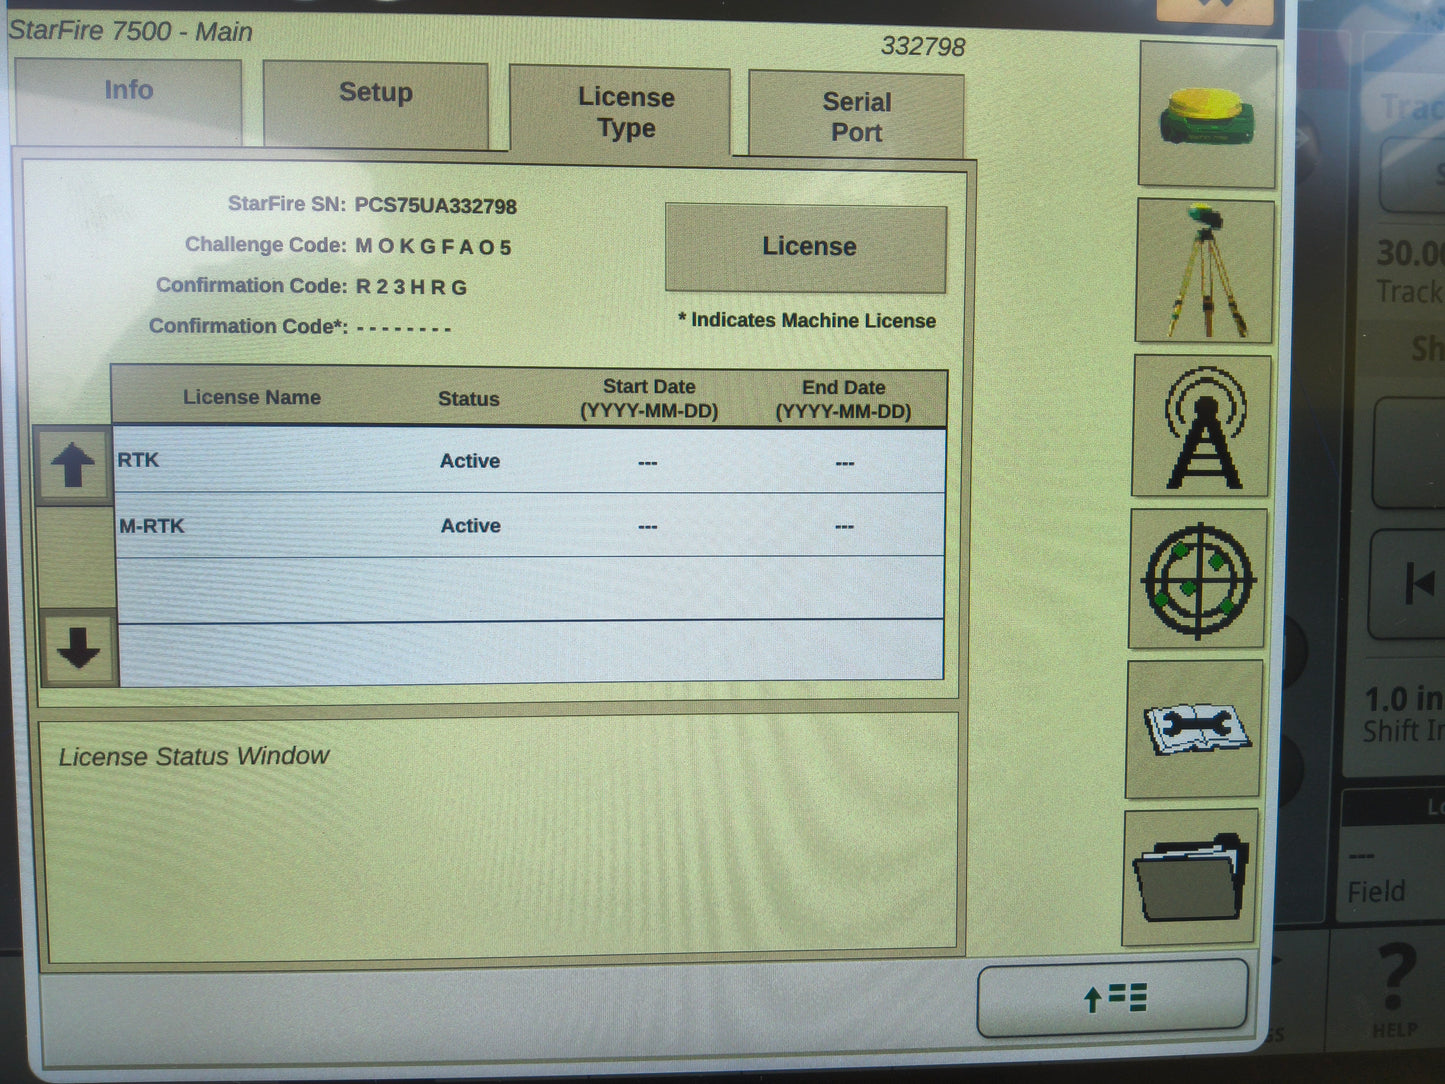1445x1084 pixels.
Task: Click Active status of RTK license
Action: 470,461
